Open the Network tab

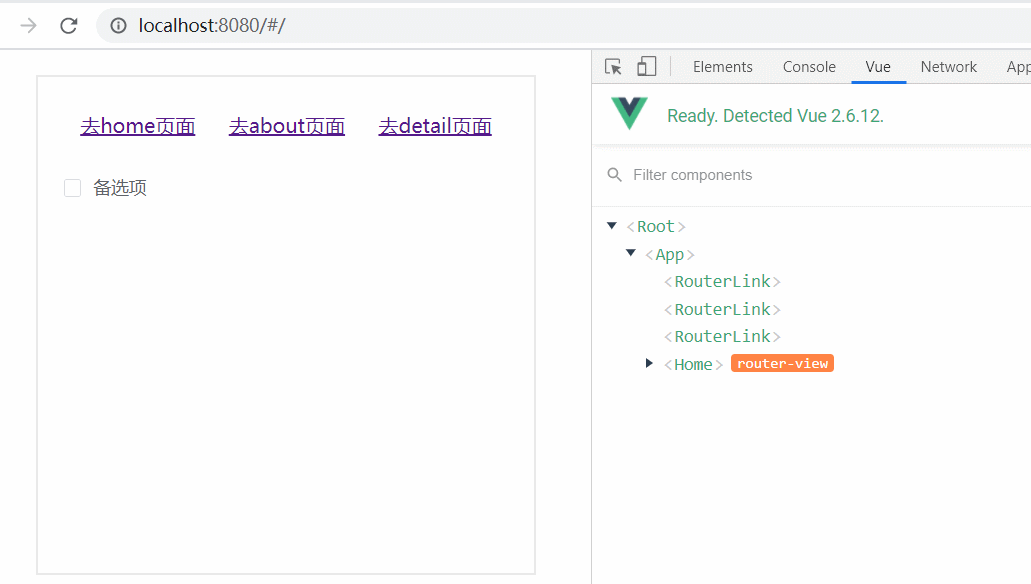click(x=947, y=66)
